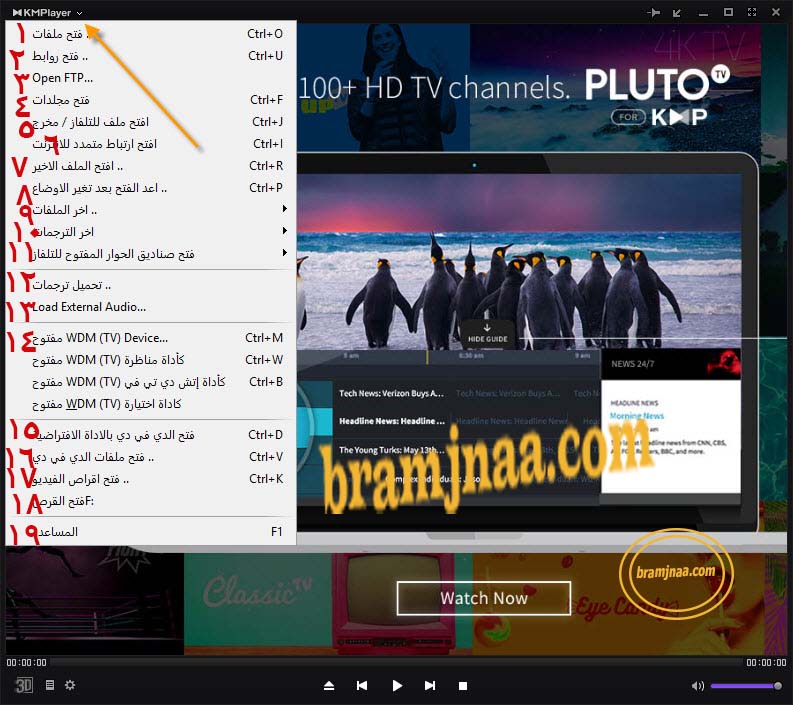793x705 pixels.
Task: Choose 'تحميل ترجمات' load subtitles entry
Action: tap(151, 285)
